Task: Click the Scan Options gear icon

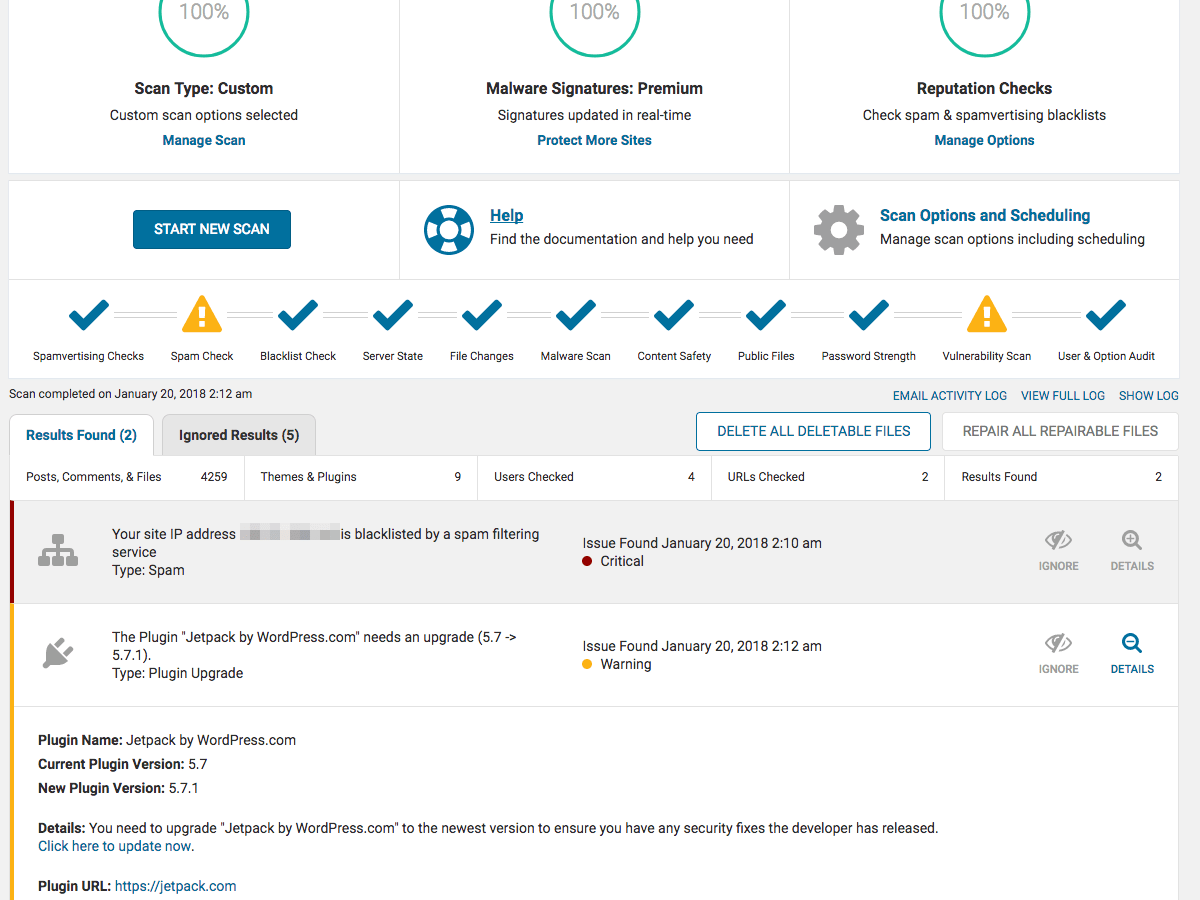Action: [838, 229]
